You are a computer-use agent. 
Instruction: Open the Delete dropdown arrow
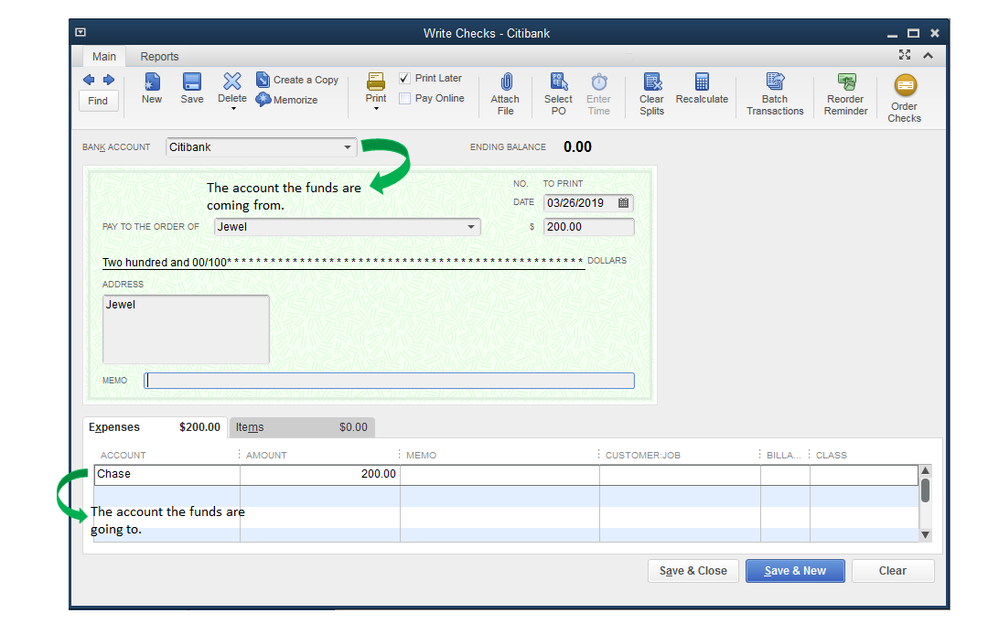coord(233,109)
